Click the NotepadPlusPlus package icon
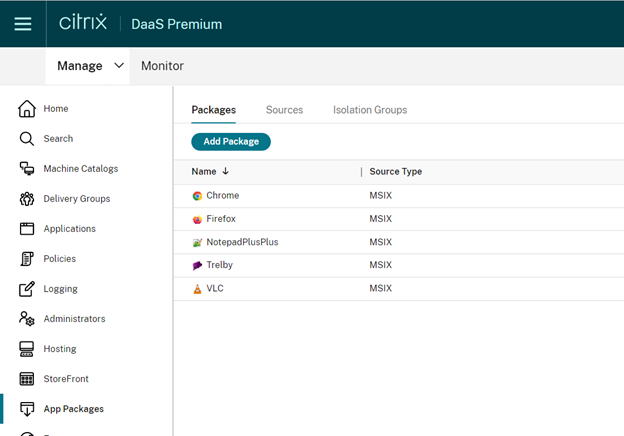This screenshot has width=624, height=436. click(197, 242)
